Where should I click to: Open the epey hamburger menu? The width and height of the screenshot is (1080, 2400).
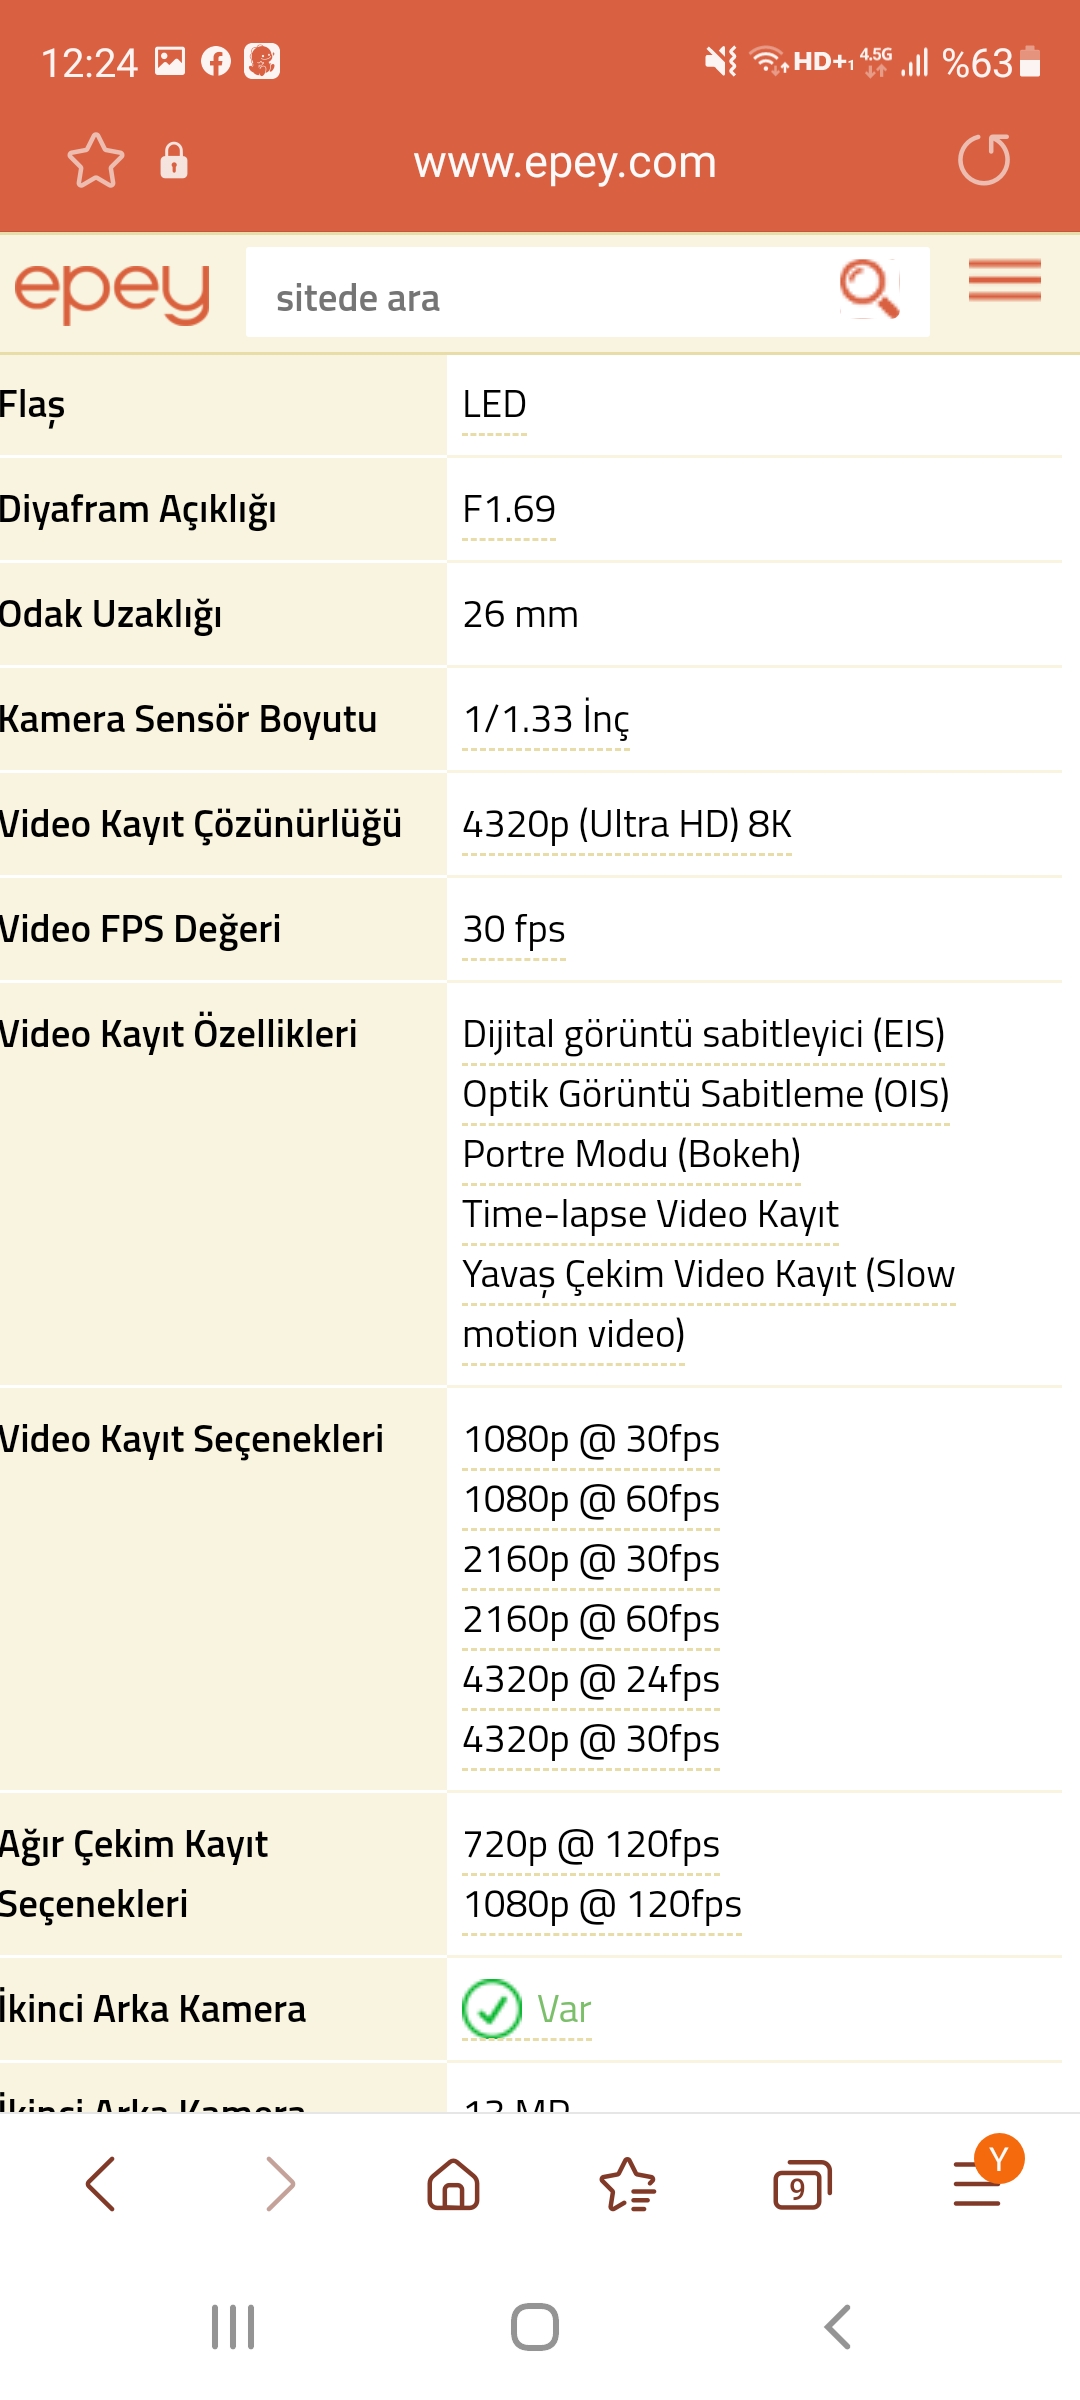pos(1004,281)
